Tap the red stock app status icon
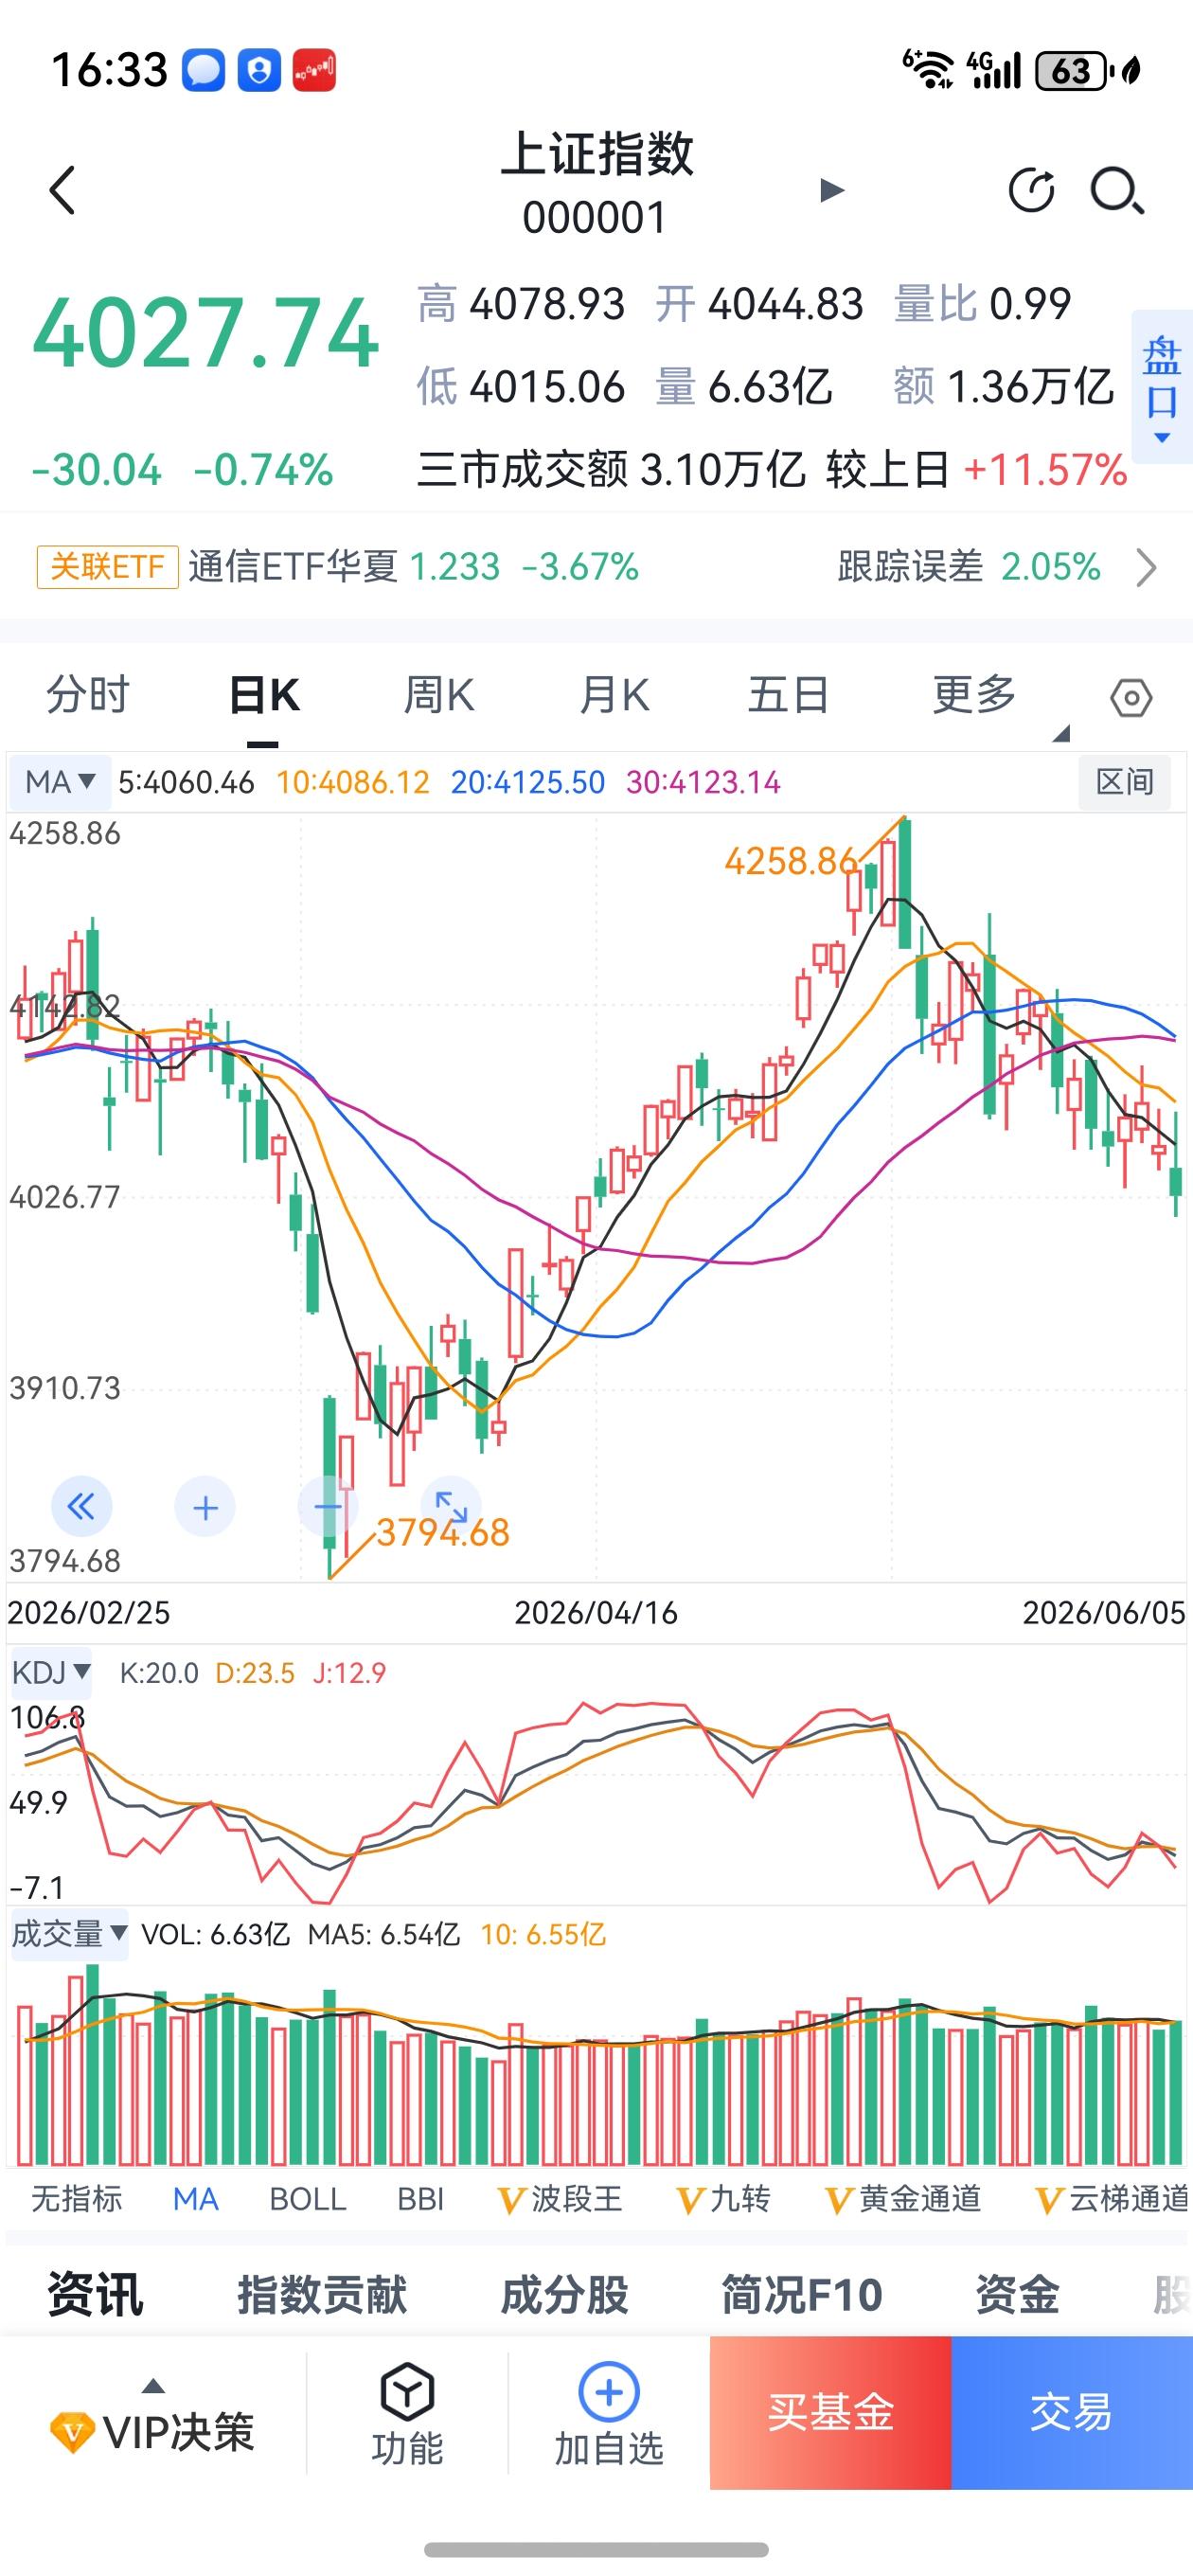Image resolution: width=1193 pixels, height=2576 pixels. point(314,71)
